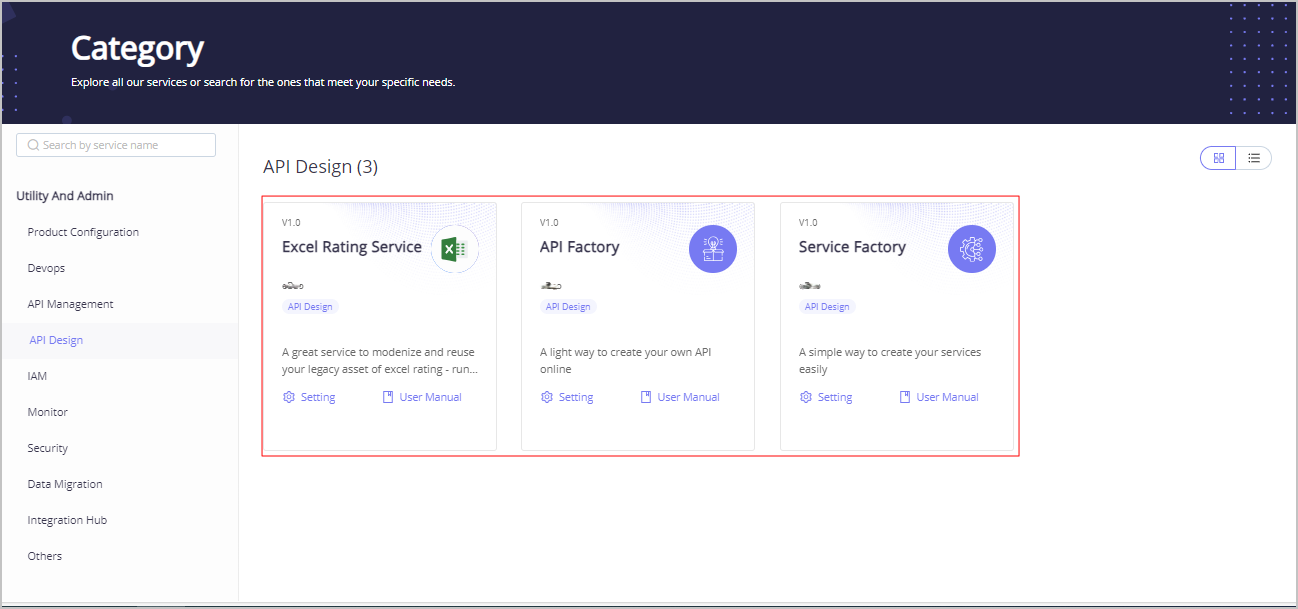Click the Excel Rating Service spreadsheet icon
The width and height of the screenshot is (1298, 609).
[x=455, y=249]
